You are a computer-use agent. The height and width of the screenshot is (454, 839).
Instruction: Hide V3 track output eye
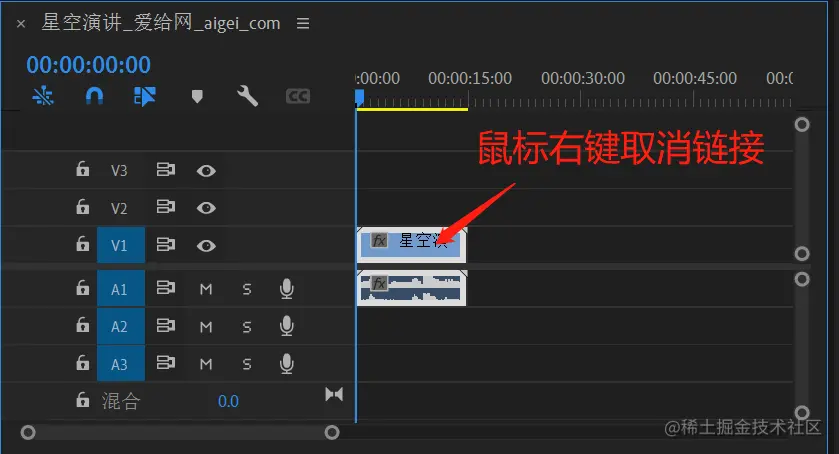(x=206, y=171)
